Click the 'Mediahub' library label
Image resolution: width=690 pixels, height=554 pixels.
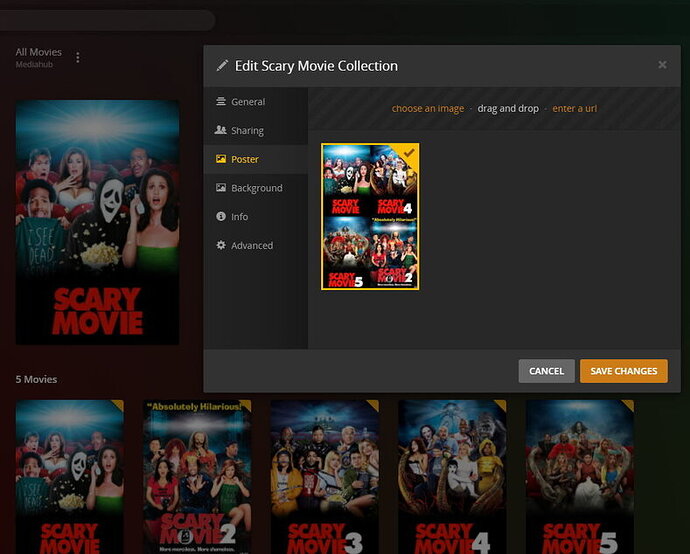coord(34,65)
